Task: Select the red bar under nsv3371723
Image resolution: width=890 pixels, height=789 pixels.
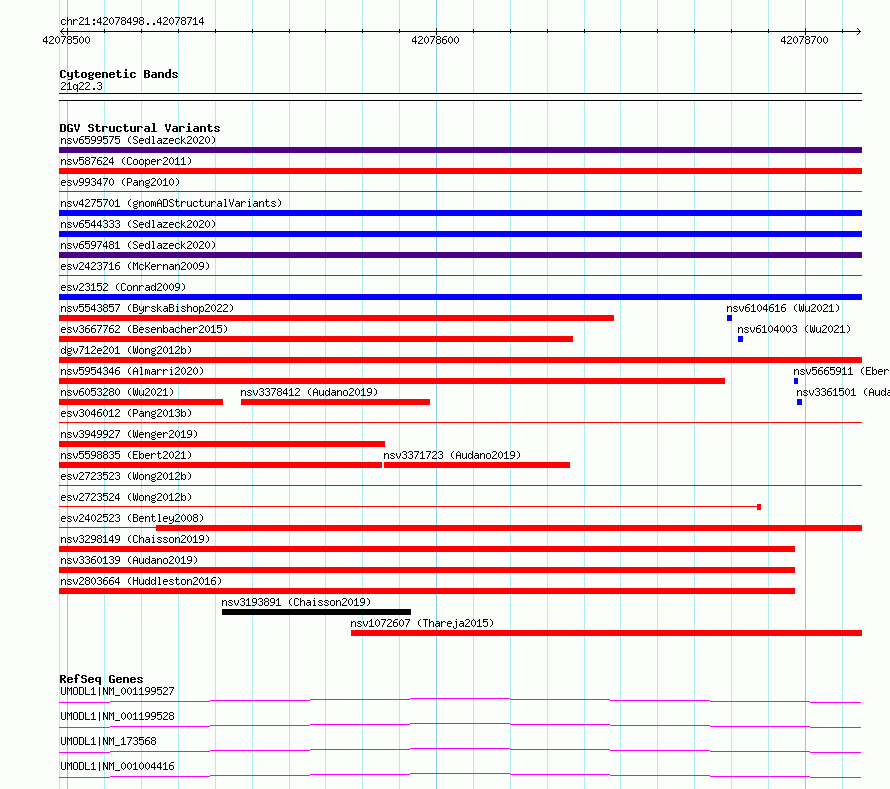Action: point(477,465)
